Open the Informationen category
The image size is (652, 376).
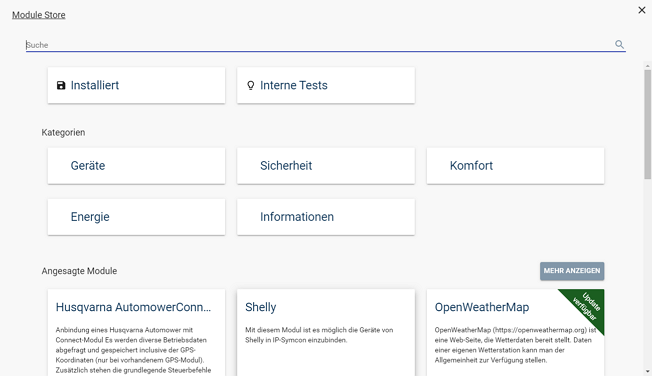[x=326, y=217]
